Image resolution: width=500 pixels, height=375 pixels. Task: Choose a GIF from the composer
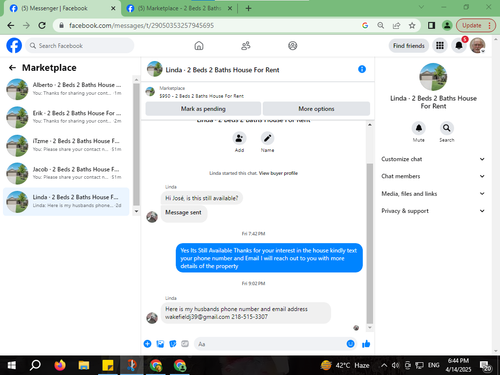[x=185, y=344]
